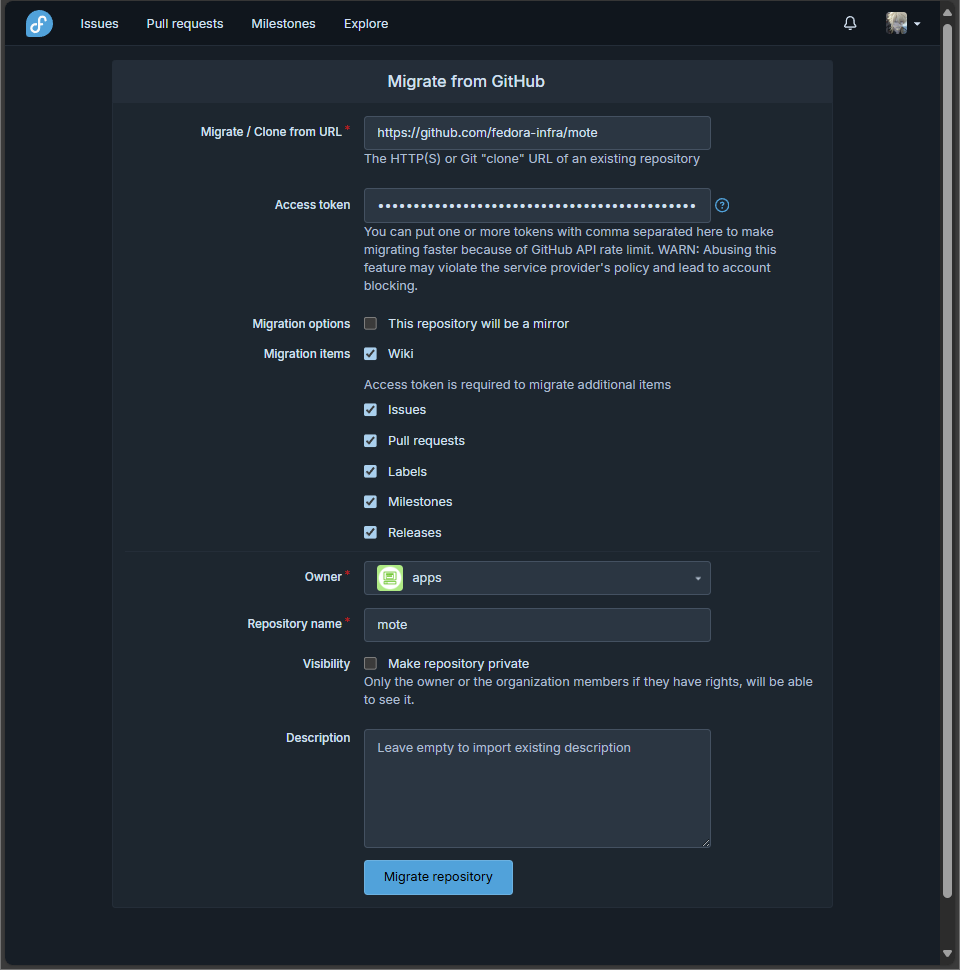Viewport: 960px width, 970px height.
Task: Open user menu dropdown arrow
Action: tap(917, 24)
